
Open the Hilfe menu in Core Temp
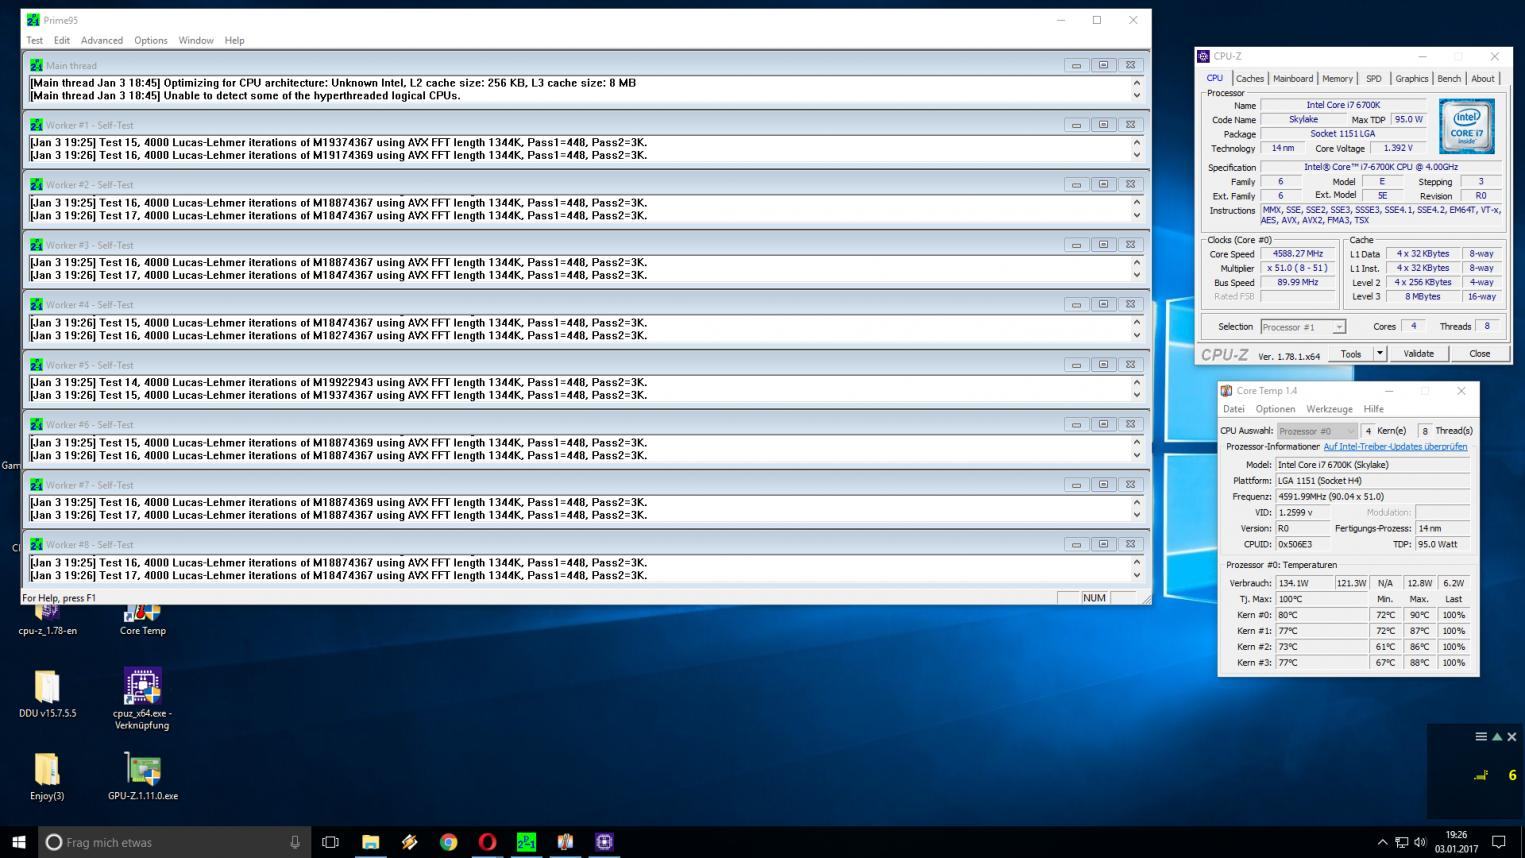pos(1374,409)
